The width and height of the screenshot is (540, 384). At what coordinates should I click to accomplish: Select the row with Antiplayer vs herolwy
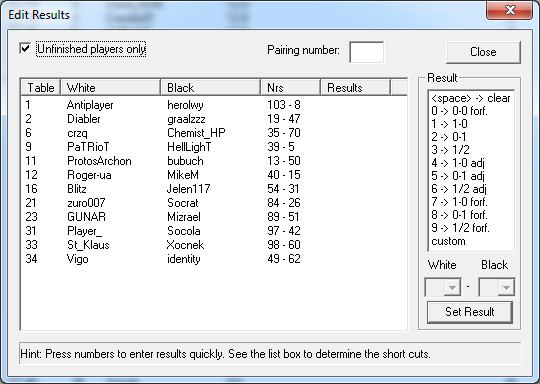[214, 105]
